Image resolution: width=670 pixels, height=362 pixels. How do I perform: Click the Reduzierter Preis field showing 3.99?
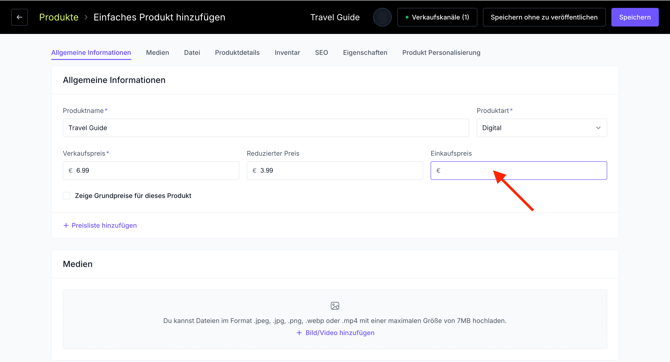coord(335,171)
